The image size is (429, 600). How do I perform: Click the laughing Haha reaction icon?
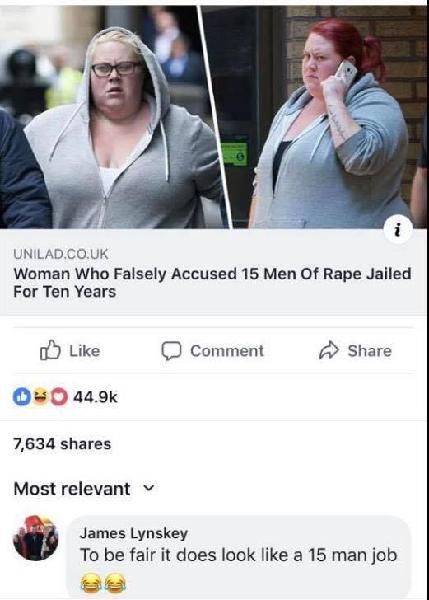pos(41,397)
